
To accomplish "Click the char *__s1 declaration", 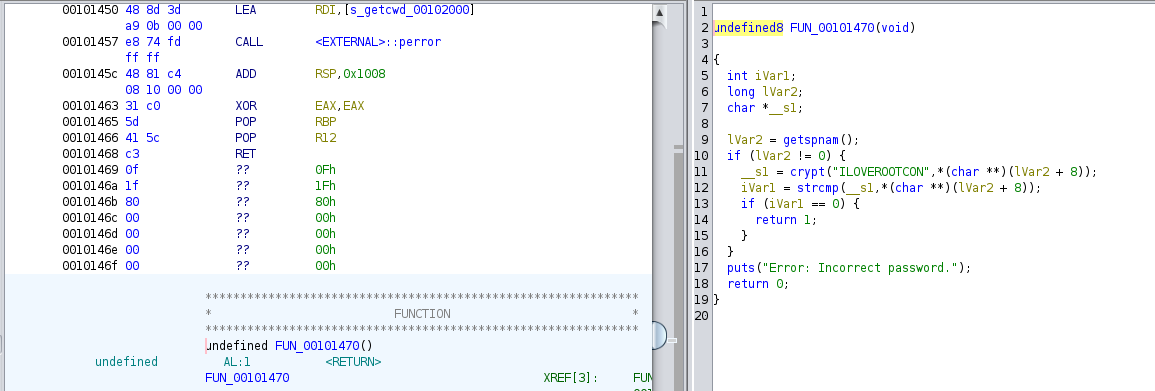I will [x=765, y=108].
